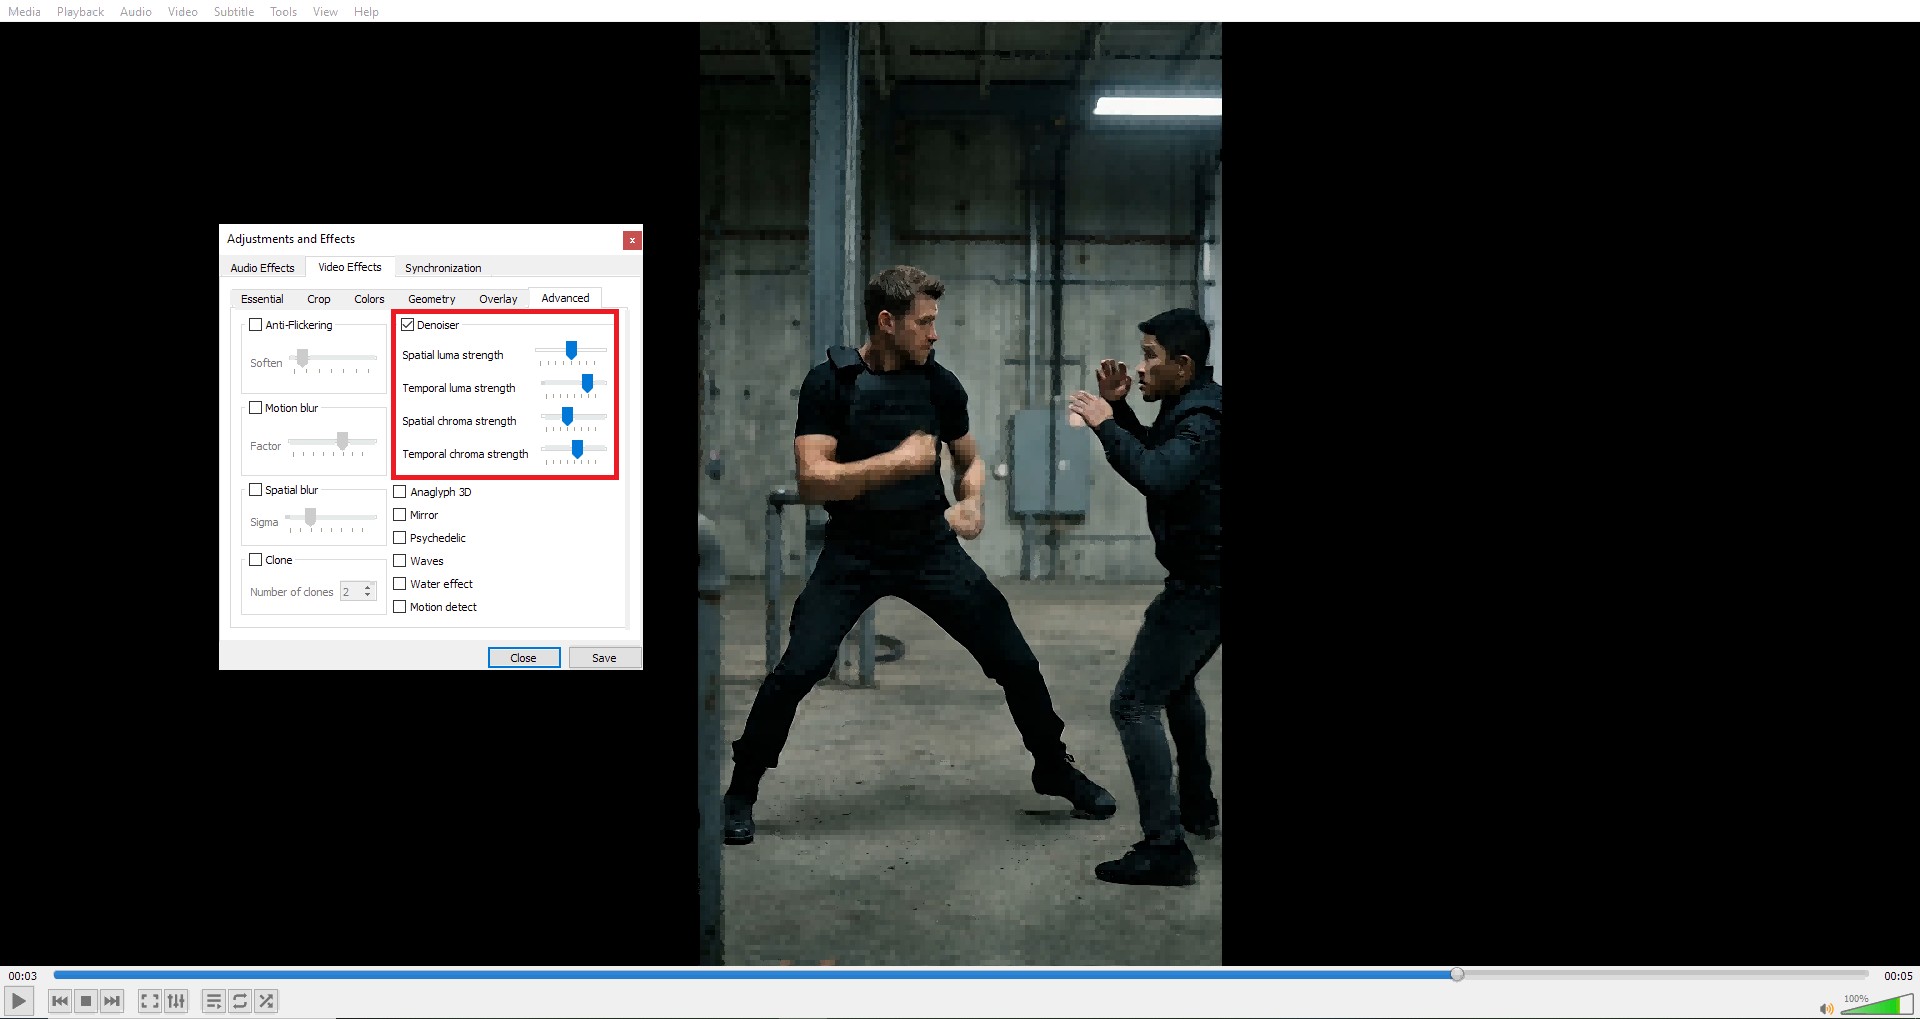
Task: Click the Play button
Action: [19, 1001]
